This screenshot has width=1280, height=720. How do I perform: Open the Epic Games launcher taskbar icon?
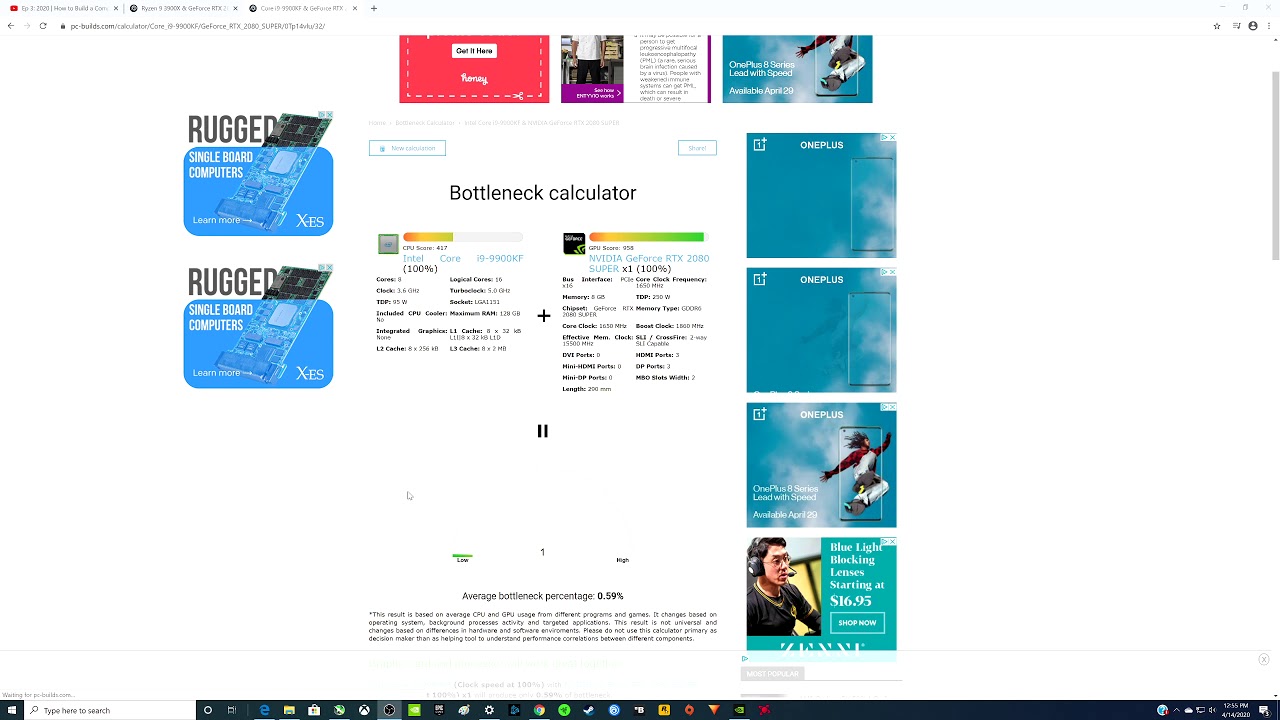[x=439, y=710]
